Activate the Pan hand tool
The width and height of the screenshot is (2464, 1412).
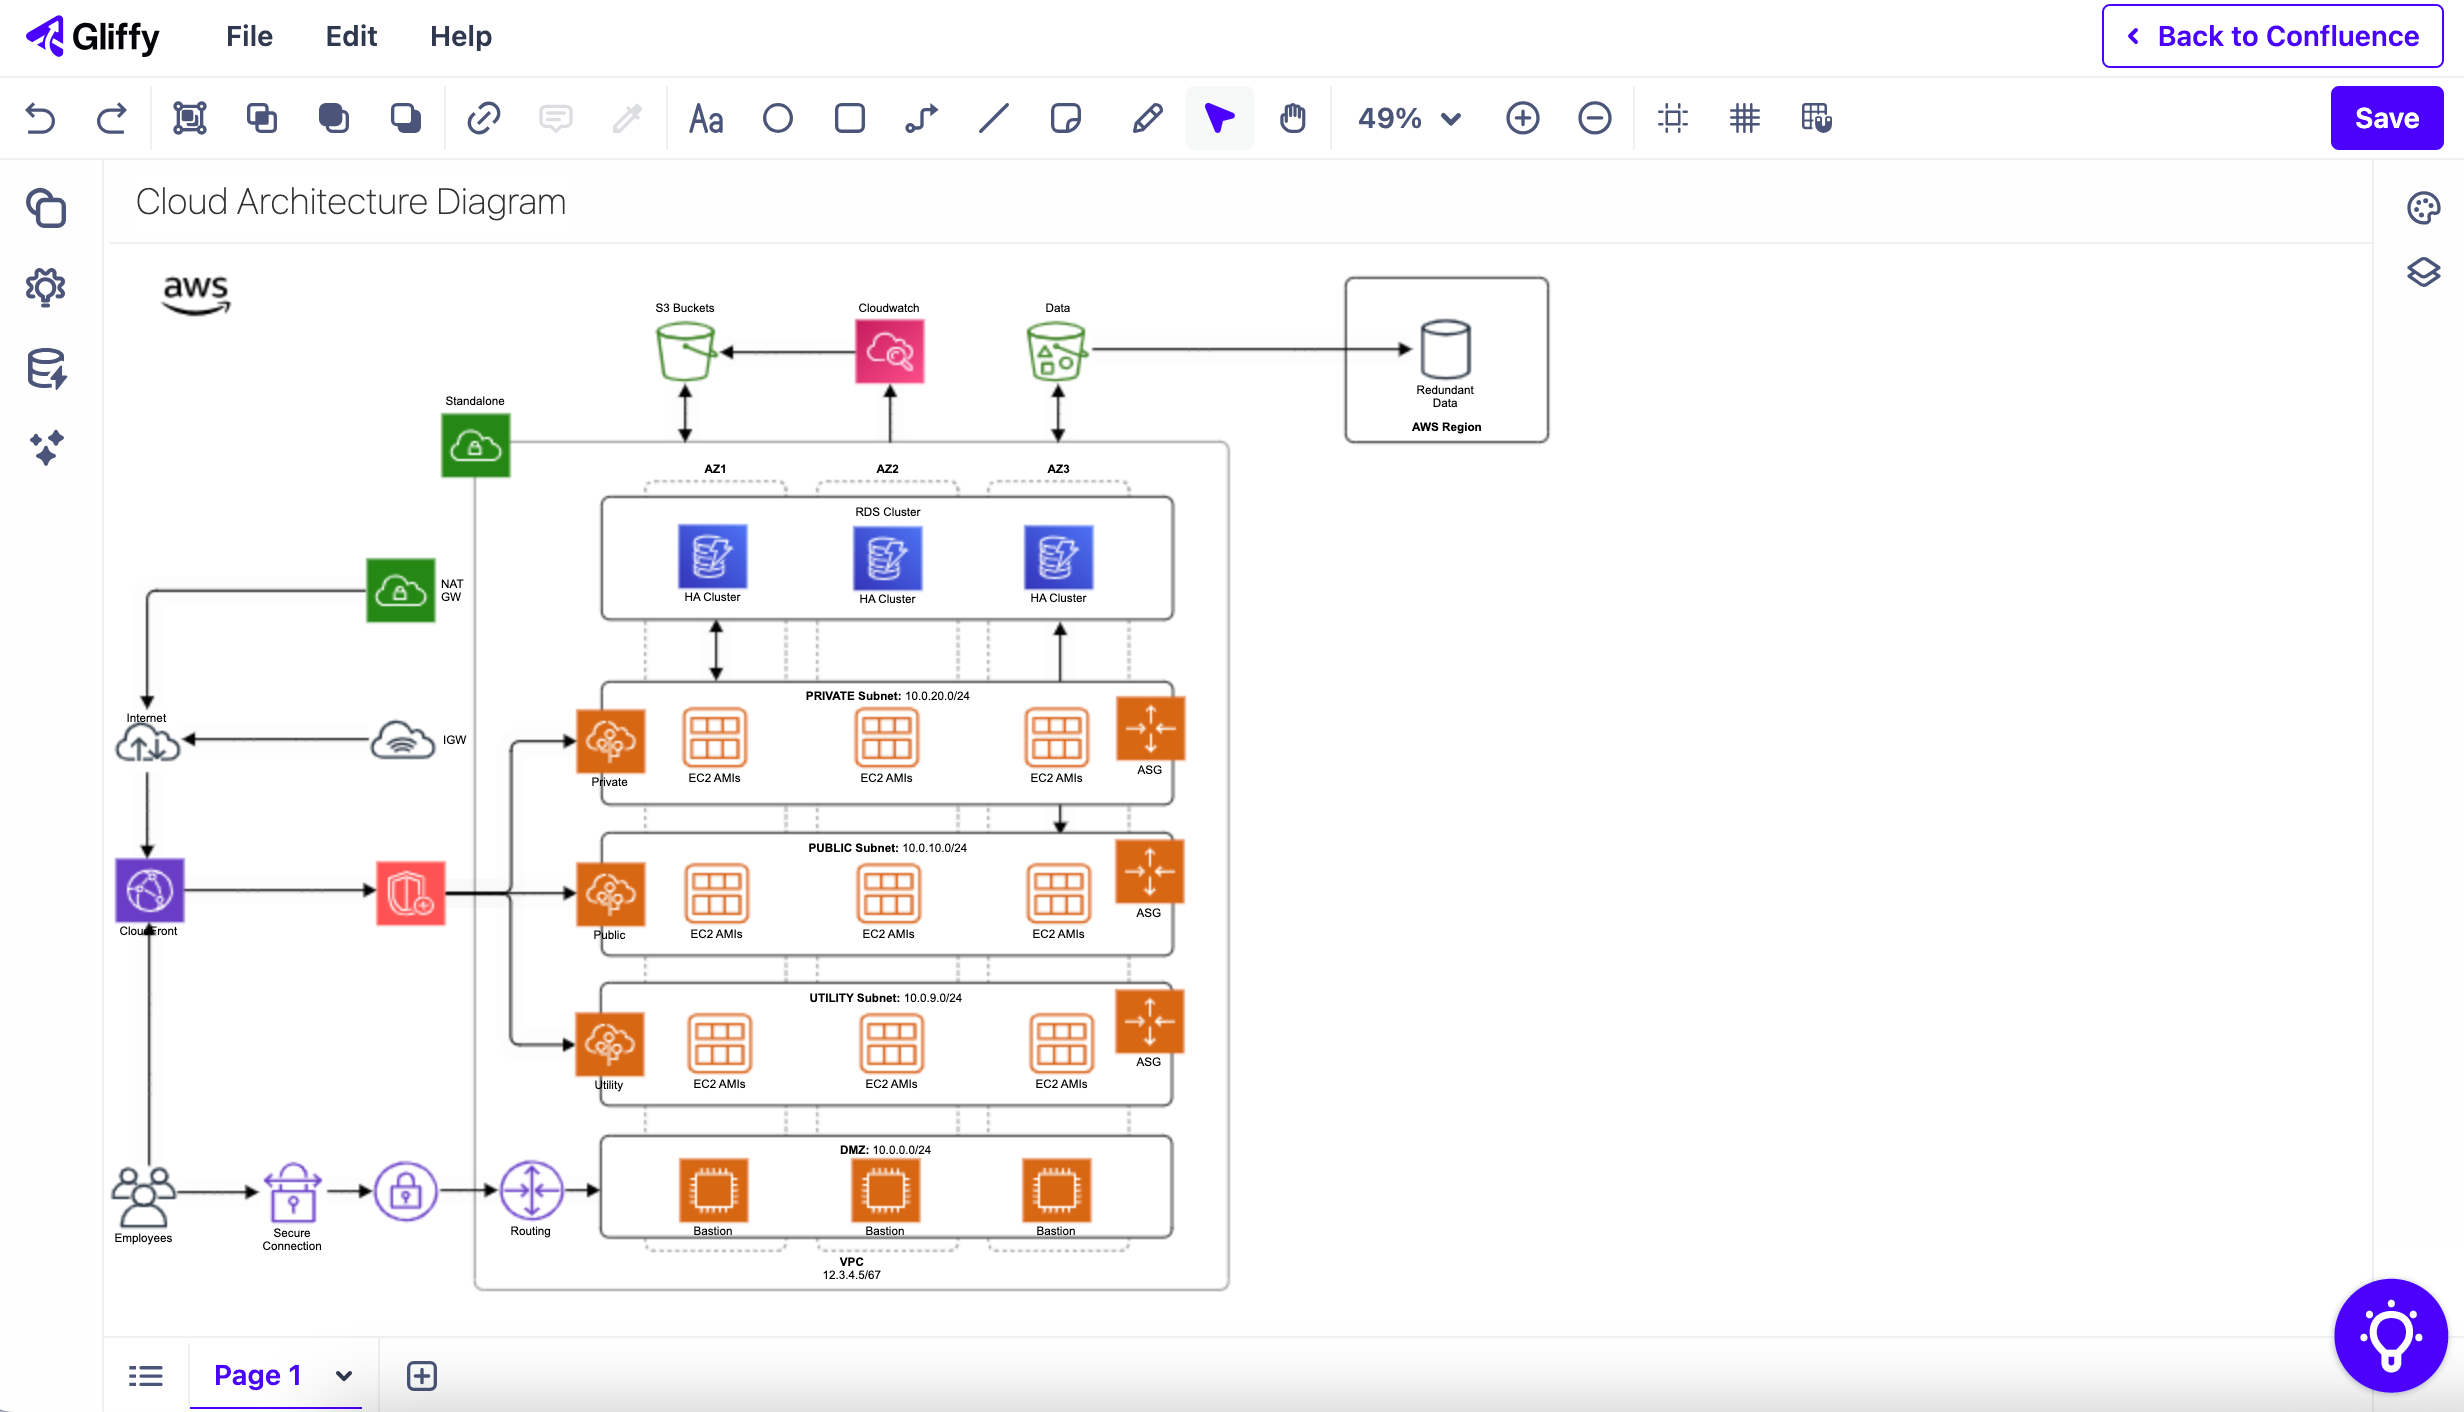pos(1292,118)
